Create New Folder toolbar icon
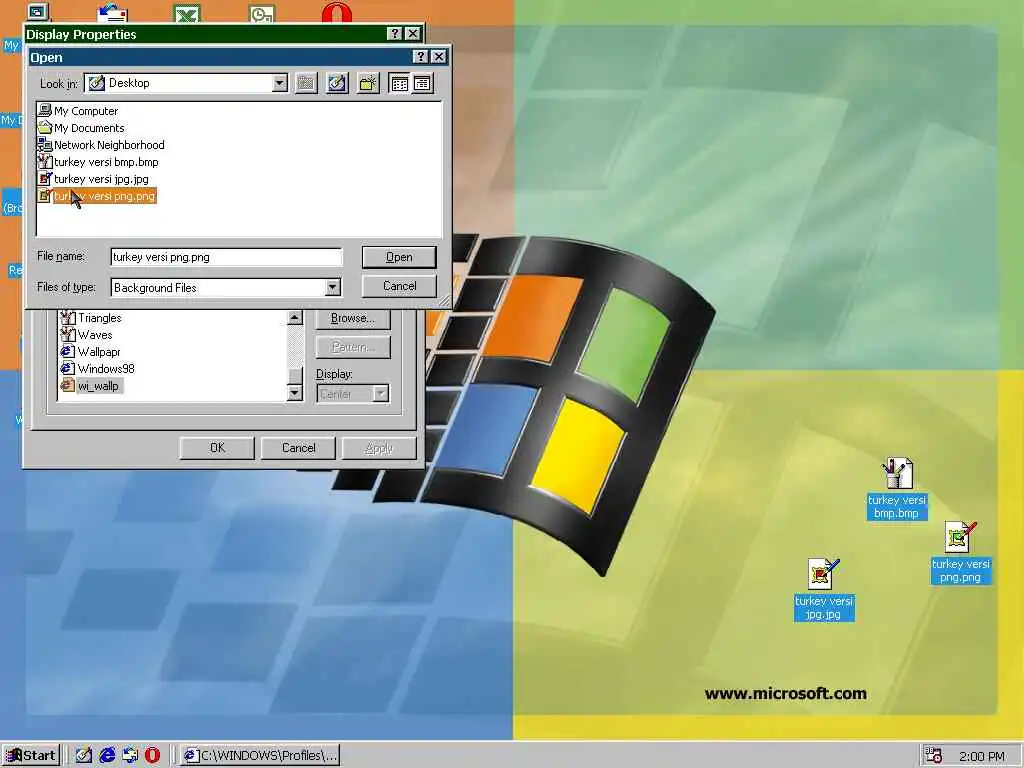1024x768 pixels. (x=368, y=84)
